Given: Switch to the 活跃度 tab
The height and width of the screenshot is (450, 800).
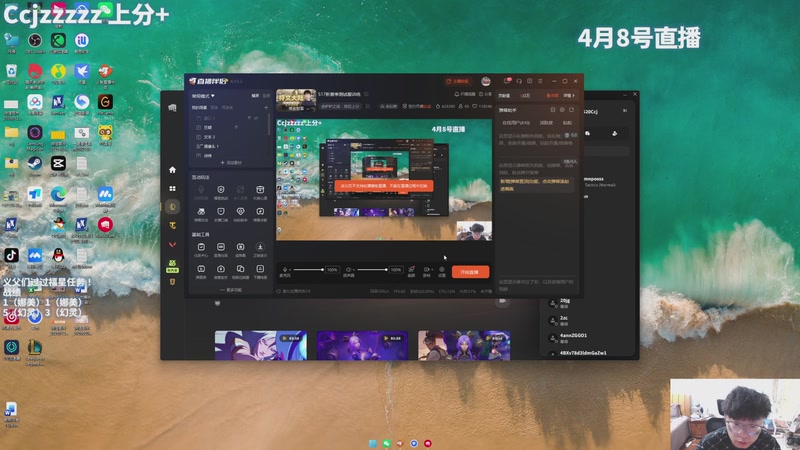Looking at the screenshot, I should (x=546, y=123).
